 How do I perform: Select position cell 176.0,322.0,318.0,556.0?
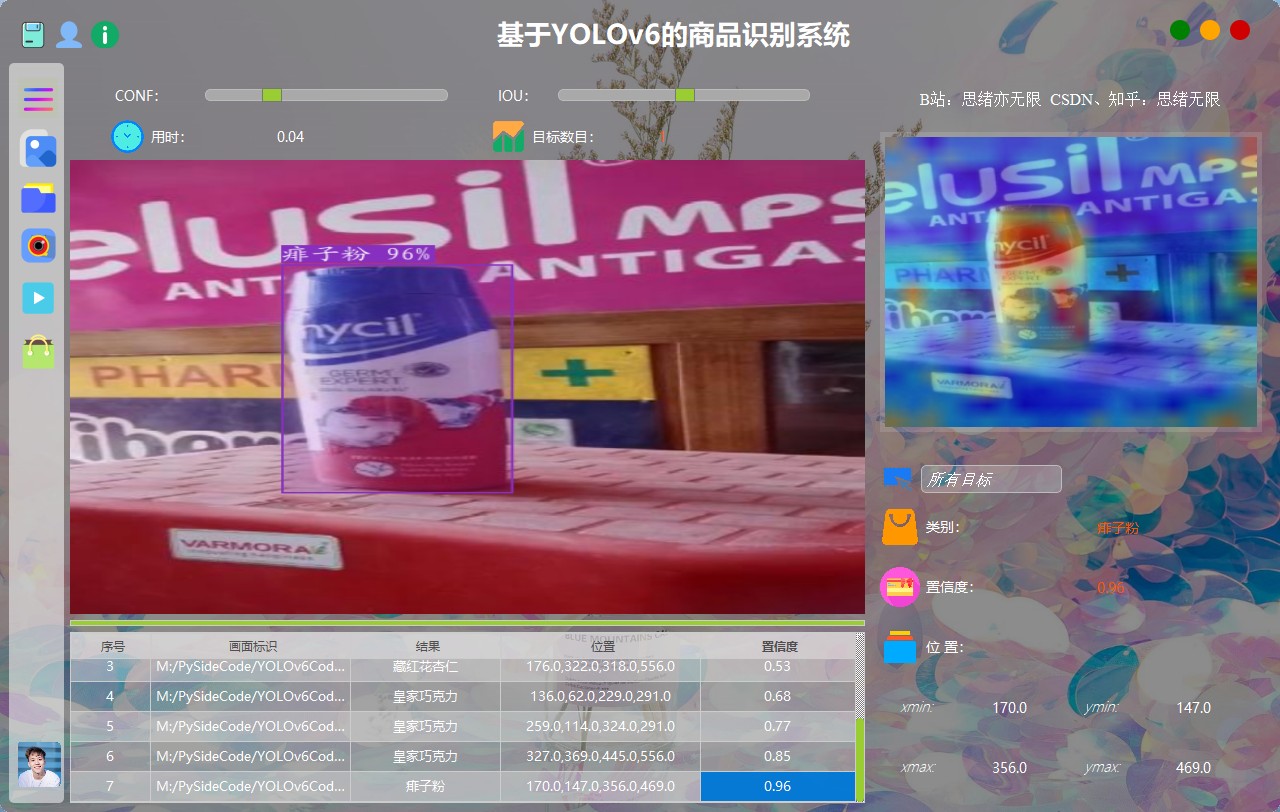(x=601, y=667)
